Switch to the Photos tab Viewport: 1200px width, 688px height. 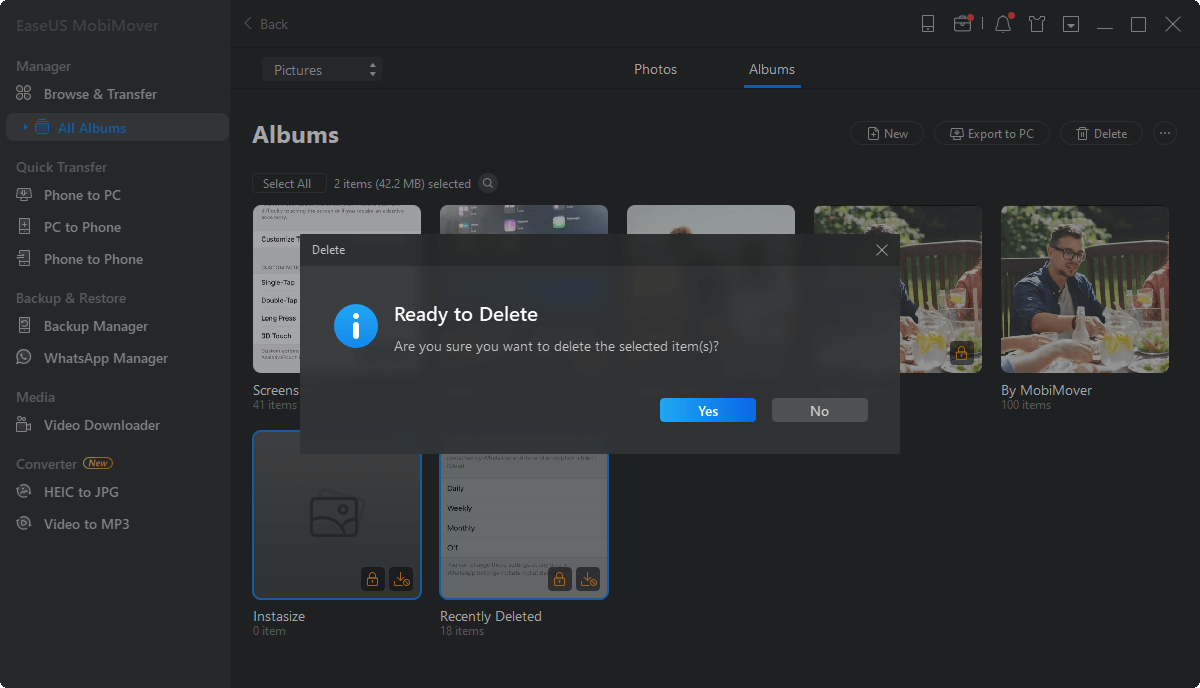(655, 69)
